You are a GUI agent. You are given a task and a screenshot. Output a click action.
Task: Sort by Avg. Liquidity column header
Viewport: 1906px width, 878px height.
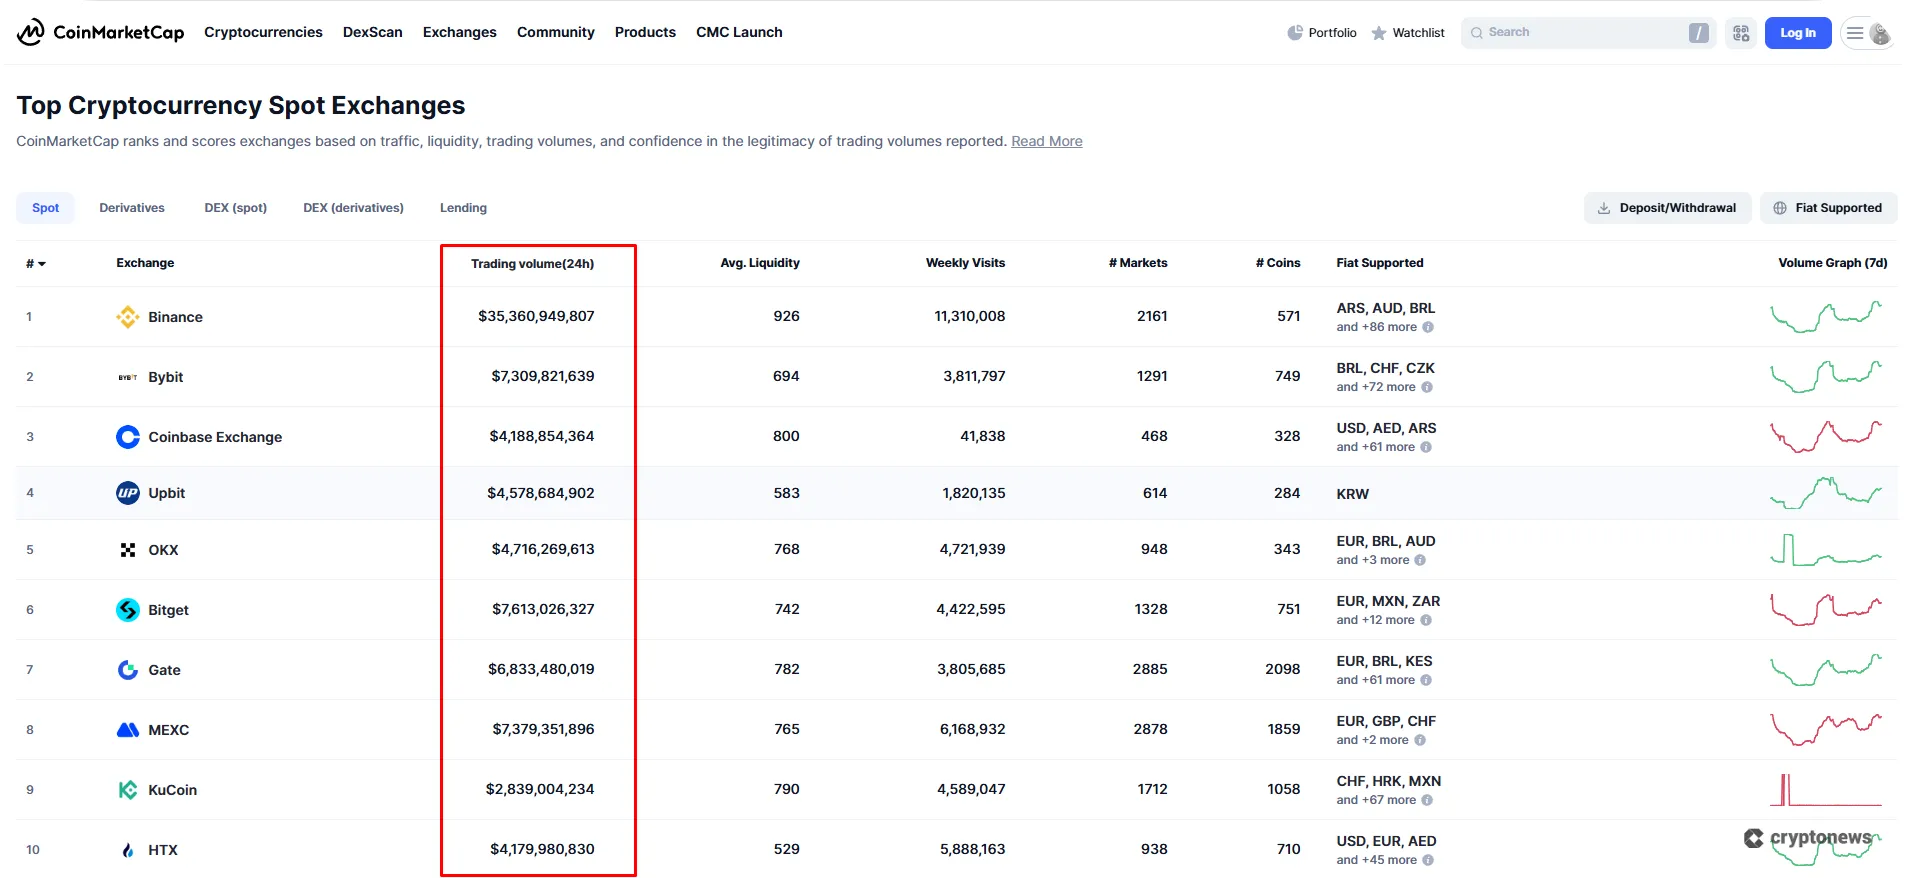(760, 263)
